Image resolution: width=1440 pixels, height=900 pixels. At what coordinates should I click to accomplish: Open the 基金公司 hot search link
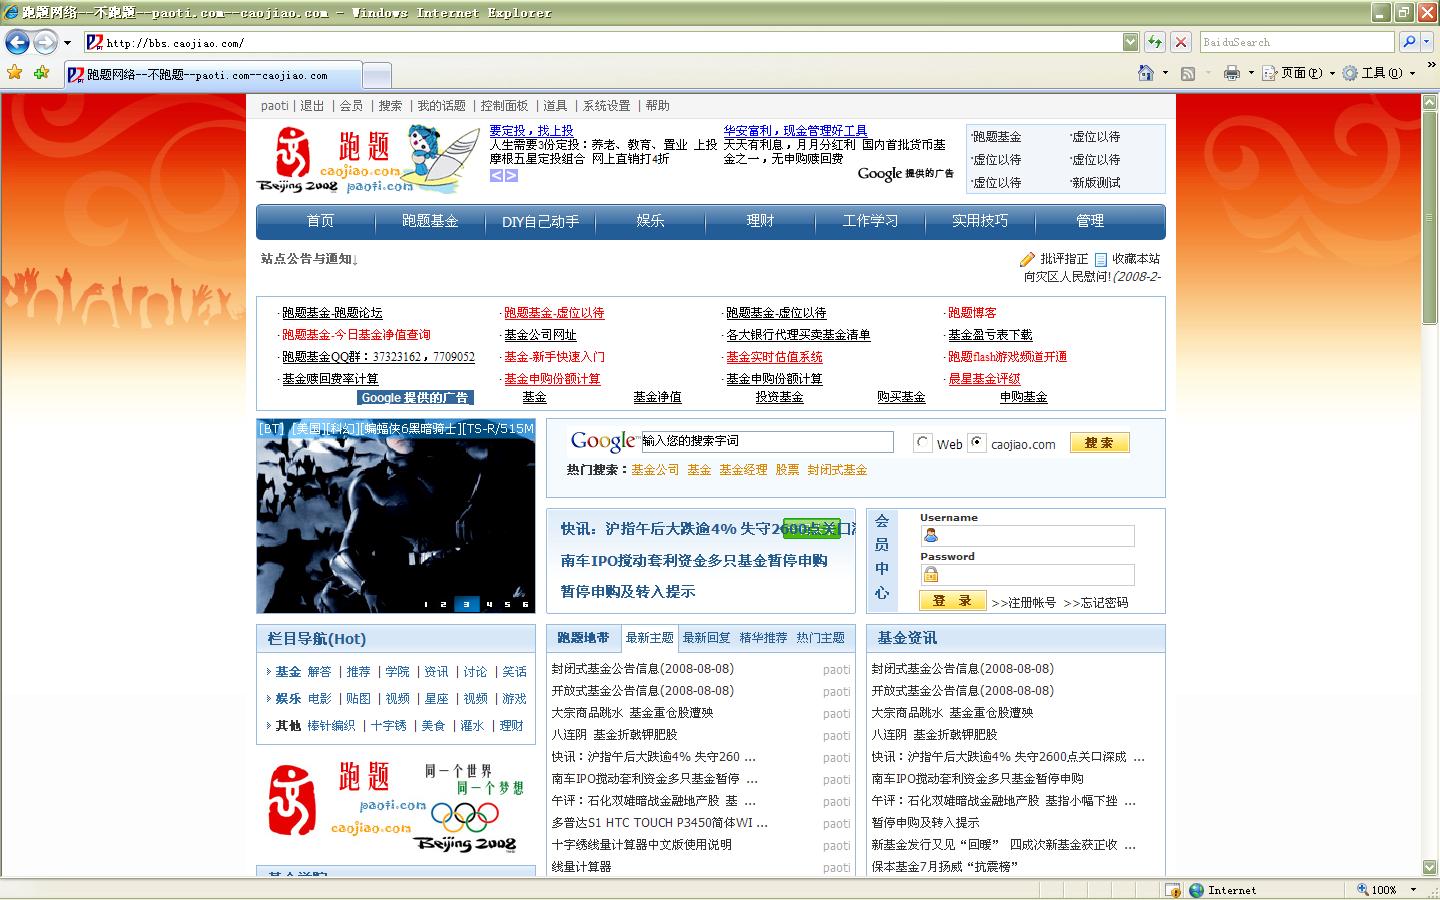(655, 470)
